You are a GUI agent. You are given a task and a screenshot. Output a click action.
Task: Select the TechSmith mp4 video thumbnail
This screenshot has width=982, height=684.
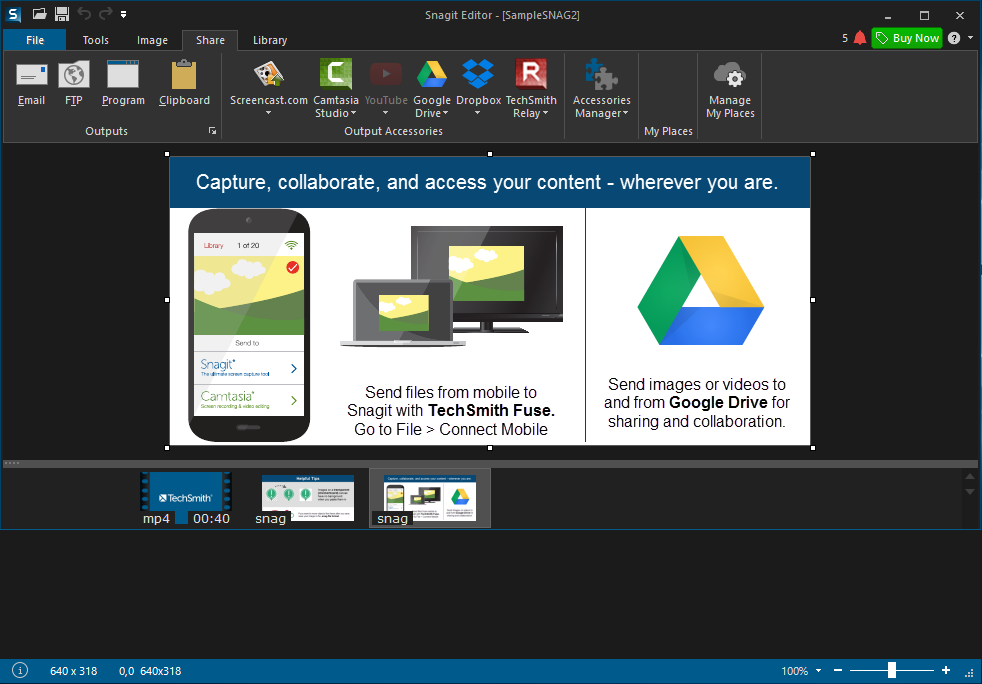[x=186, y=498]
